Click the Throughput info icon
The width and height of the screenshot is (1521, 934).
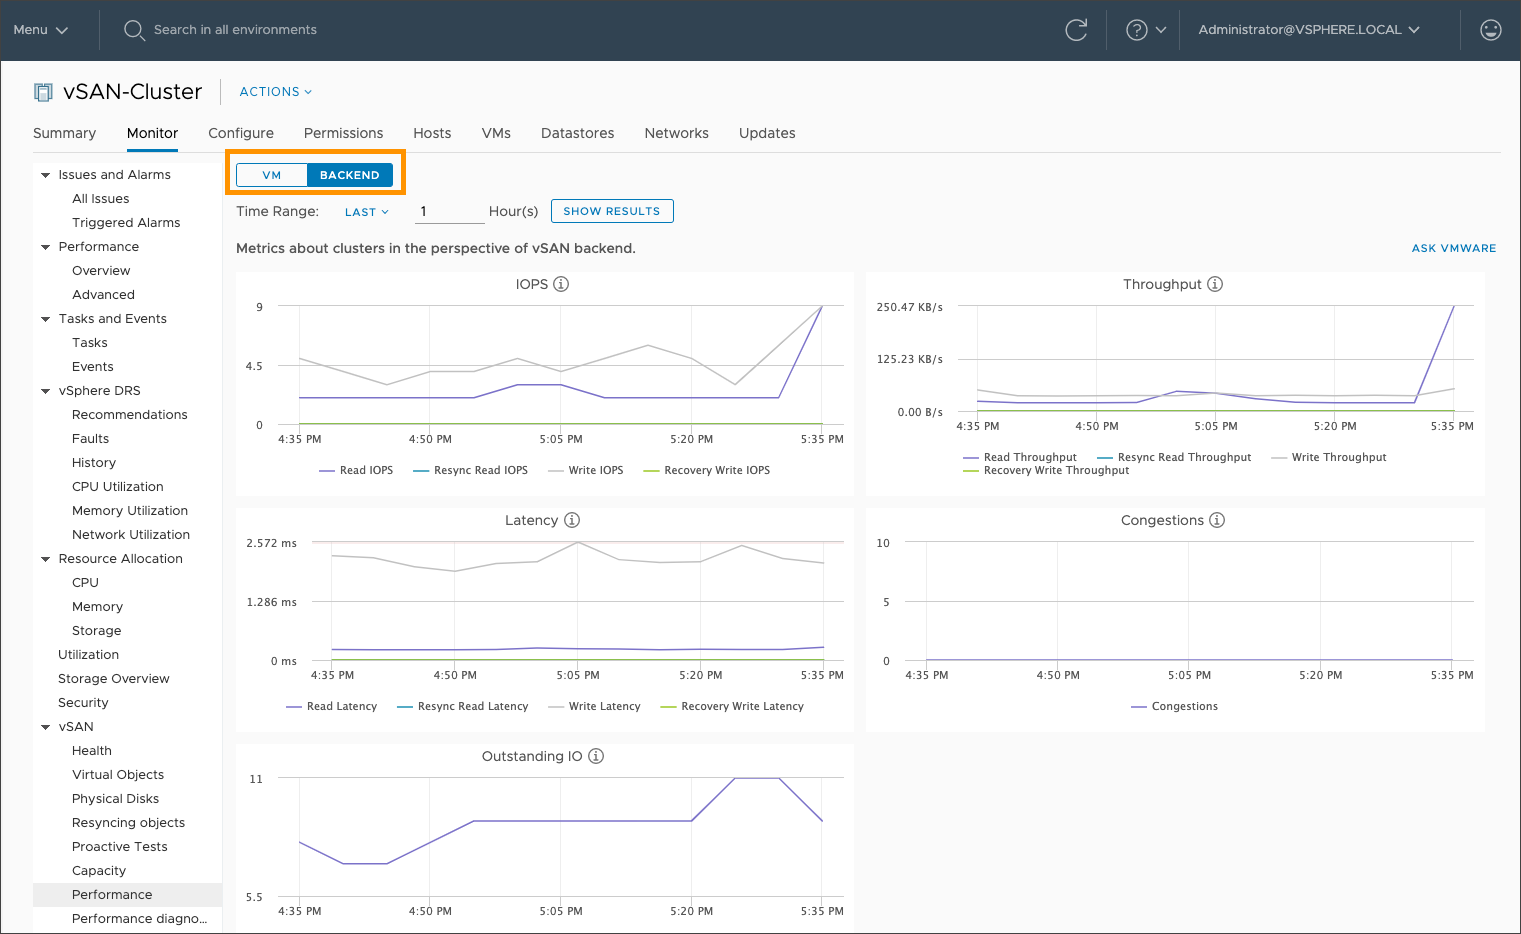click(x=1214, y=283)
